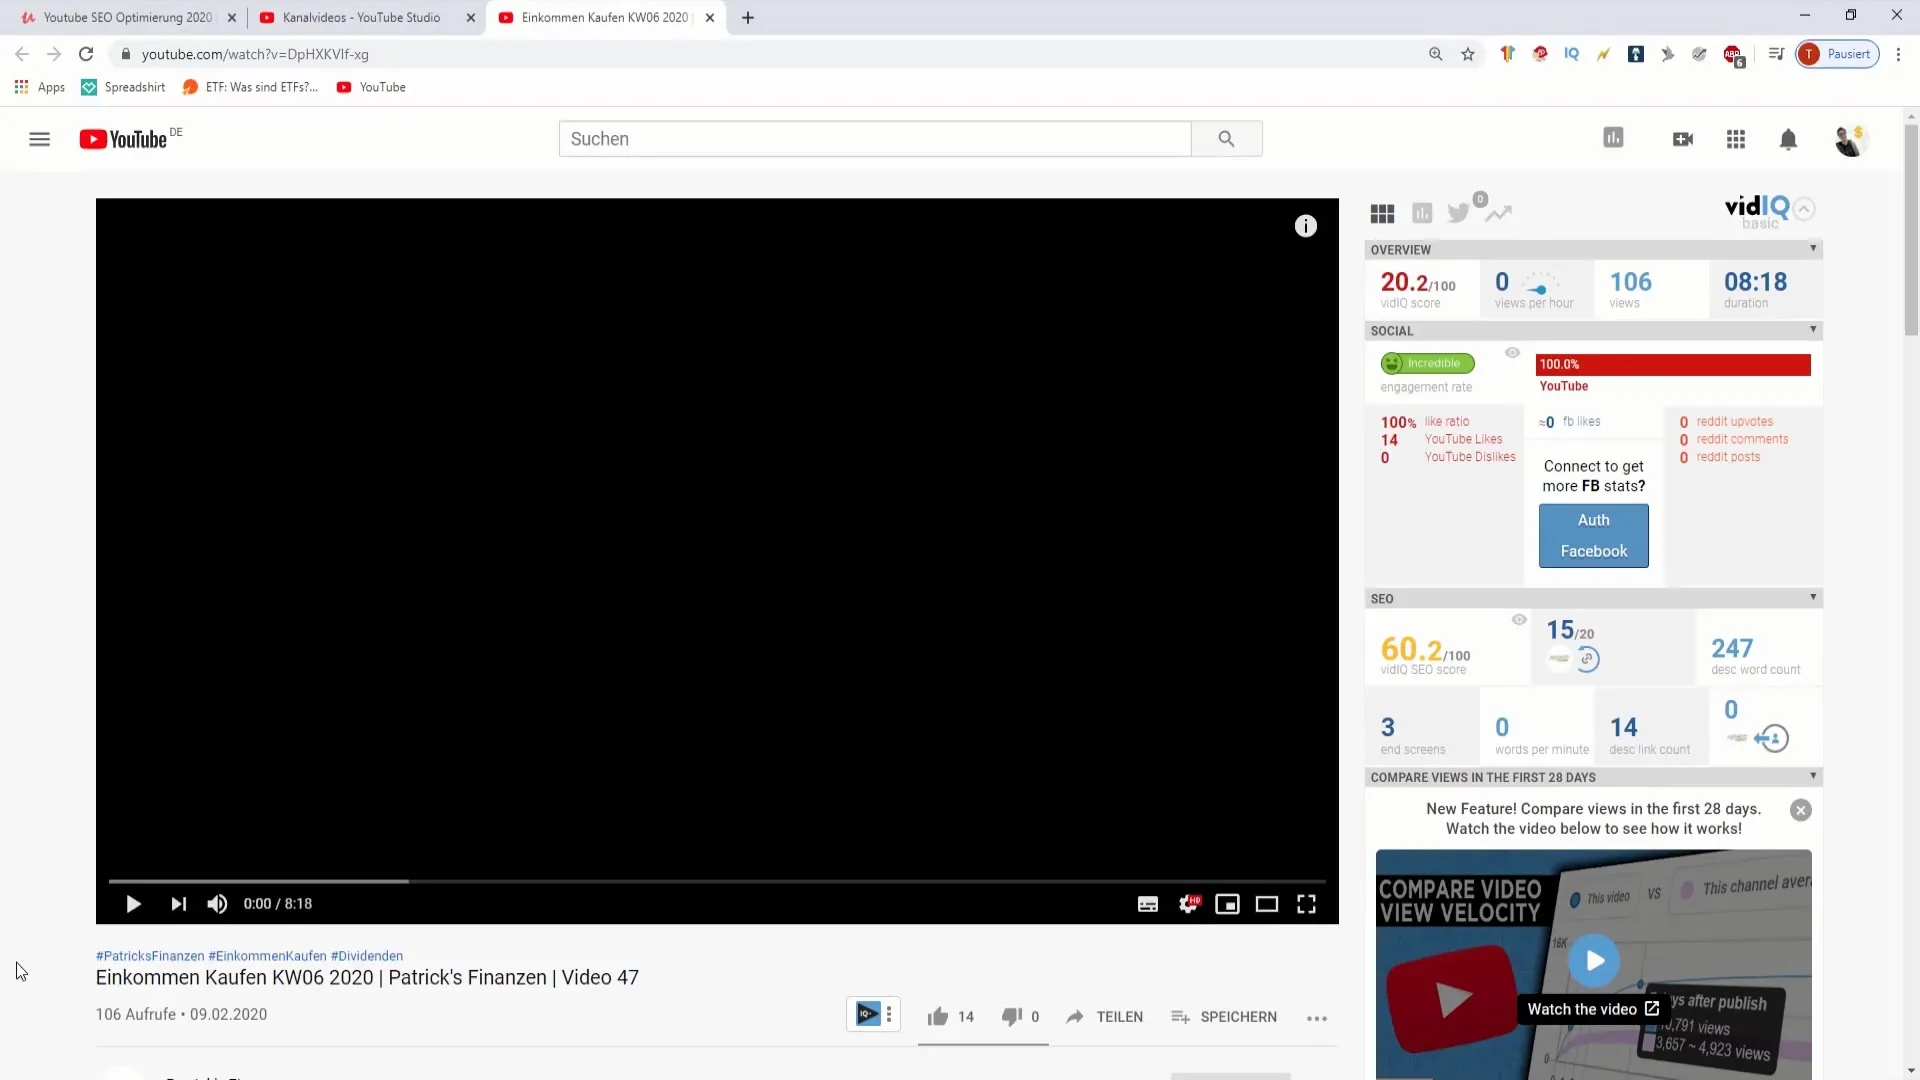This screenshot has height=1080, width=1920.
Task: Open the YouTube hamburger guide menu
Action: [x=39, y=139]
